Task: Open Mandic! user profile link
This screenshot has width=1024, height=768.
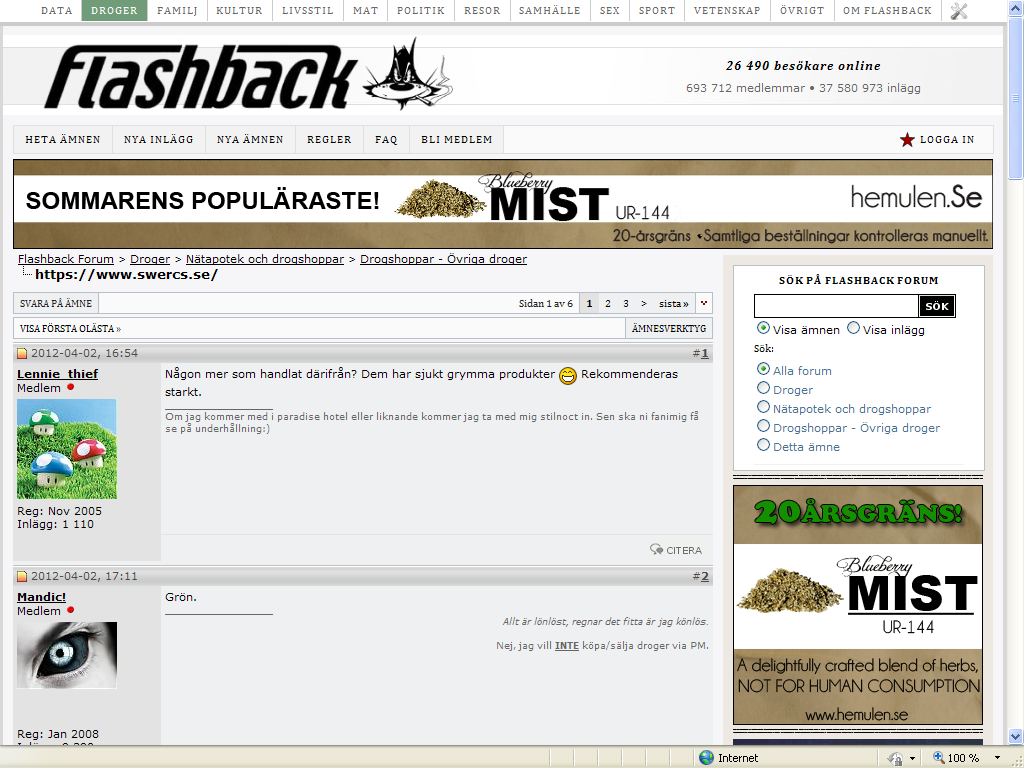Action: pyautogui.click(x=41, y=597)
